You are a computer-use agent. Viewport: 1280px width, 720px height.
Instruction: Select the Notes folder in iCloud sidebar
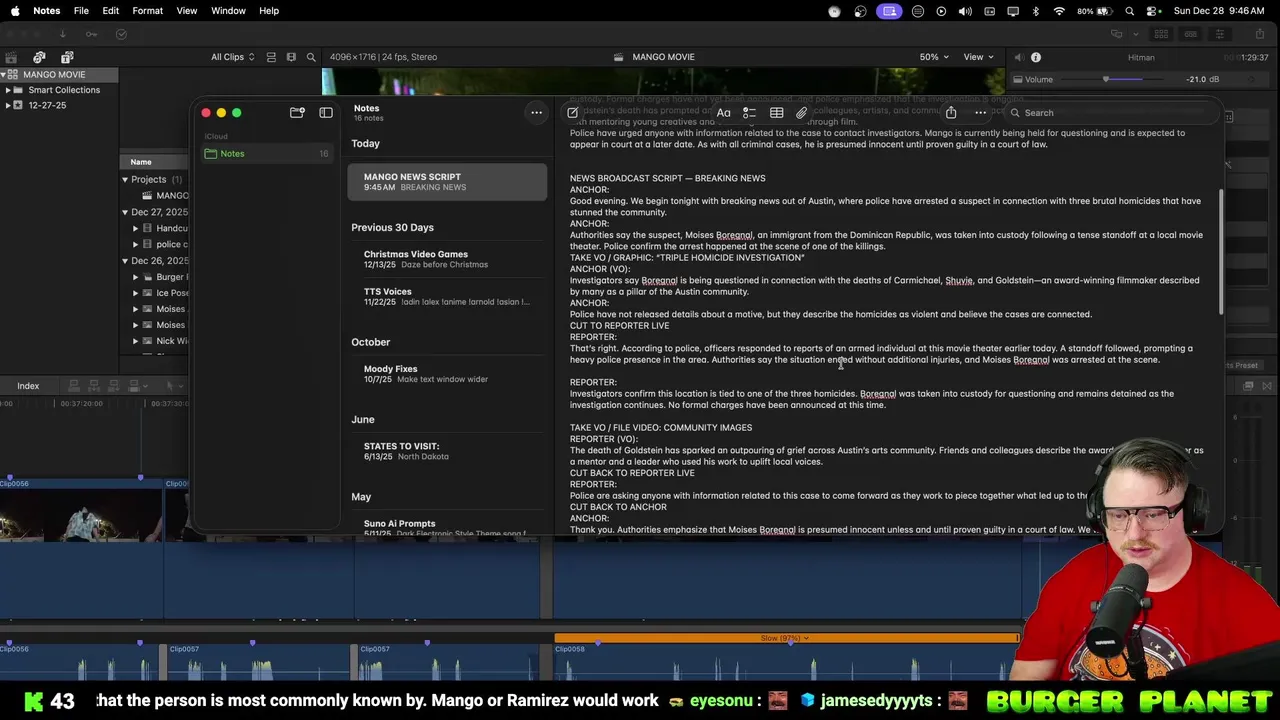click(x=266, y=154)
